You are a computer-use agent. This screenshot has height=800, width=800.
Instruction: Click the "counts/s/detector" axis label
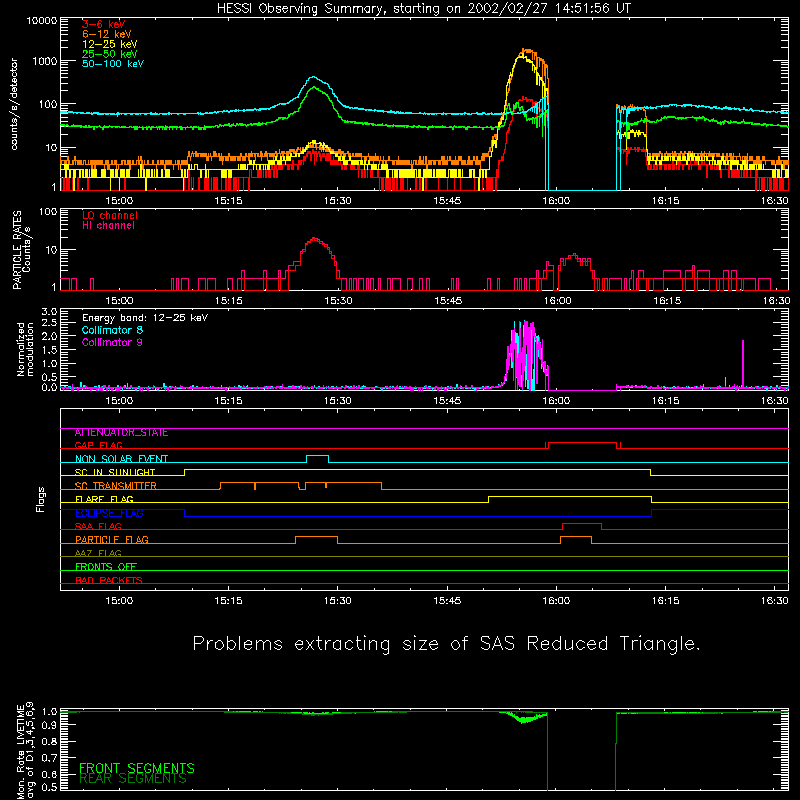[x=14, y=104]
